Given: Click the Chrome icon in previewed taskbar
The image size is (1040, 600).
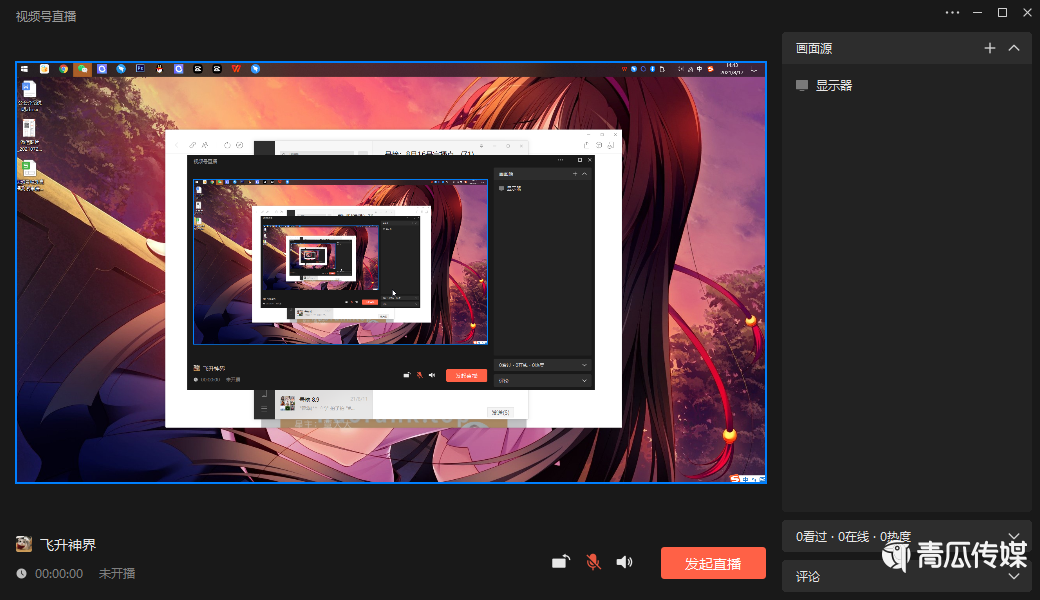Looking at the screenshot, I should point(63,69).
